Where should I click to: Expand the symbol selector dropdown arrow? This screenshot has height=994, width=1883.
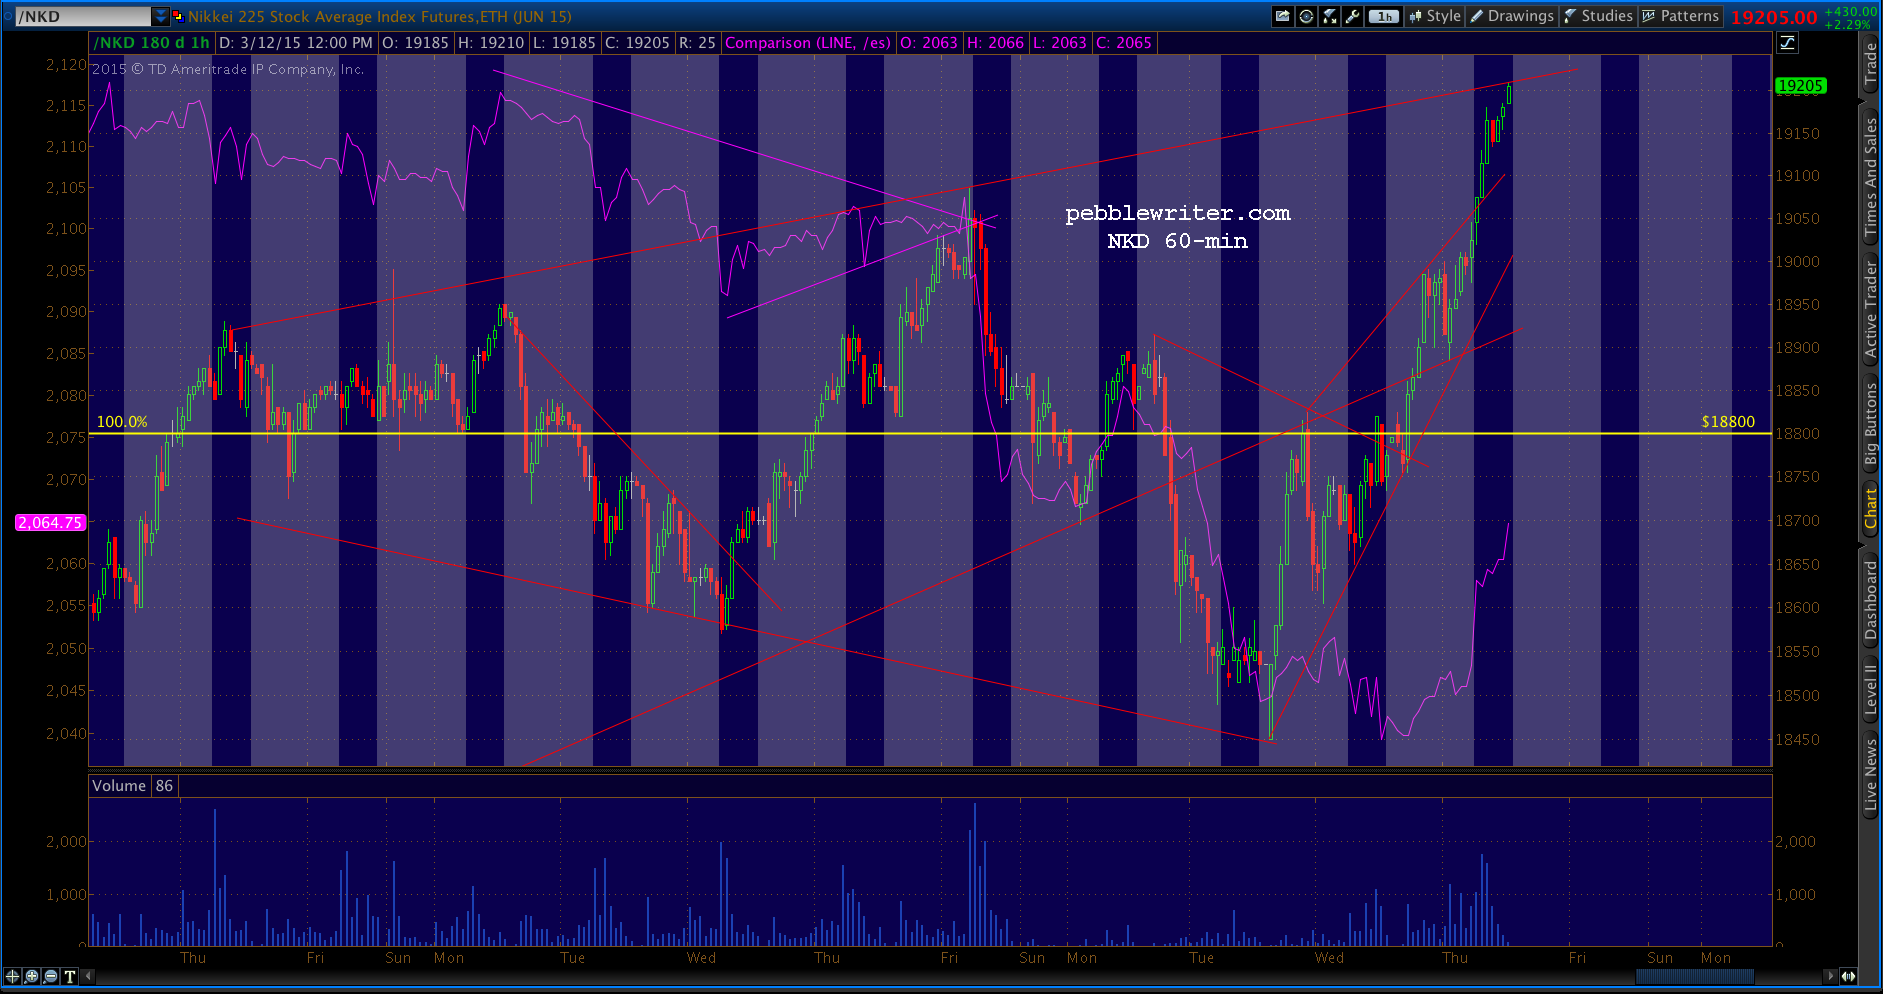161,16
